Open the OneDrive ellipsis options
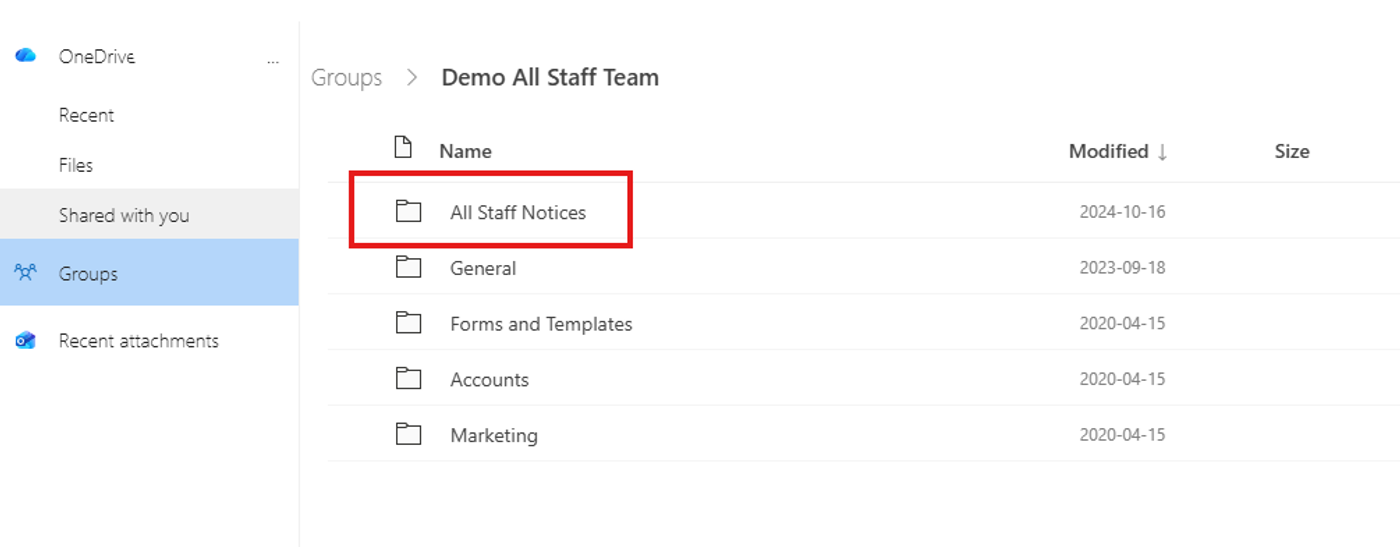The height and width of the screenshot is (547, 1400). point(273,61)
